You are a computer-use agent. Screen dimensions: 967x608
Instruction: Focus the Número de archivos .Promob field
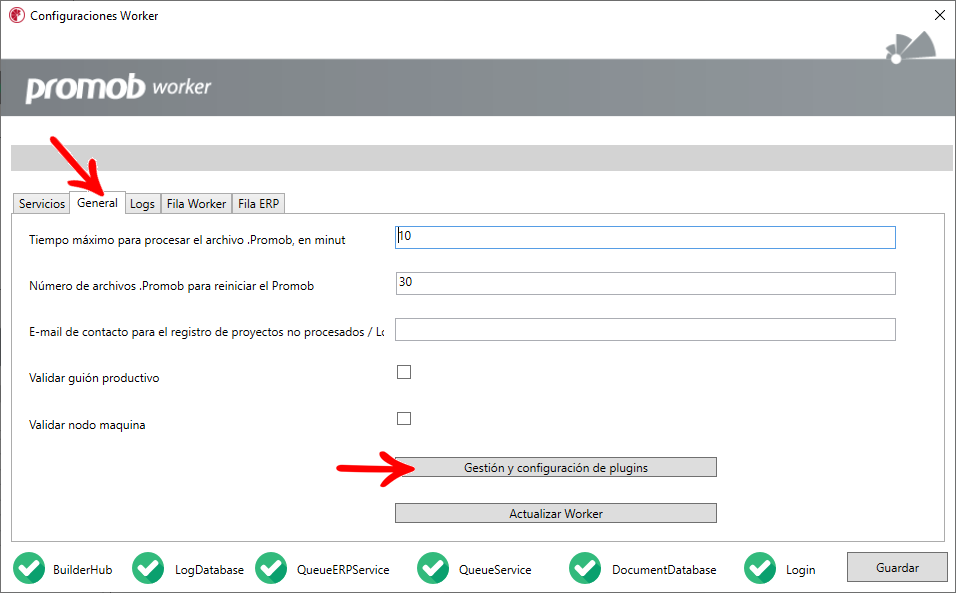point(645,284)
